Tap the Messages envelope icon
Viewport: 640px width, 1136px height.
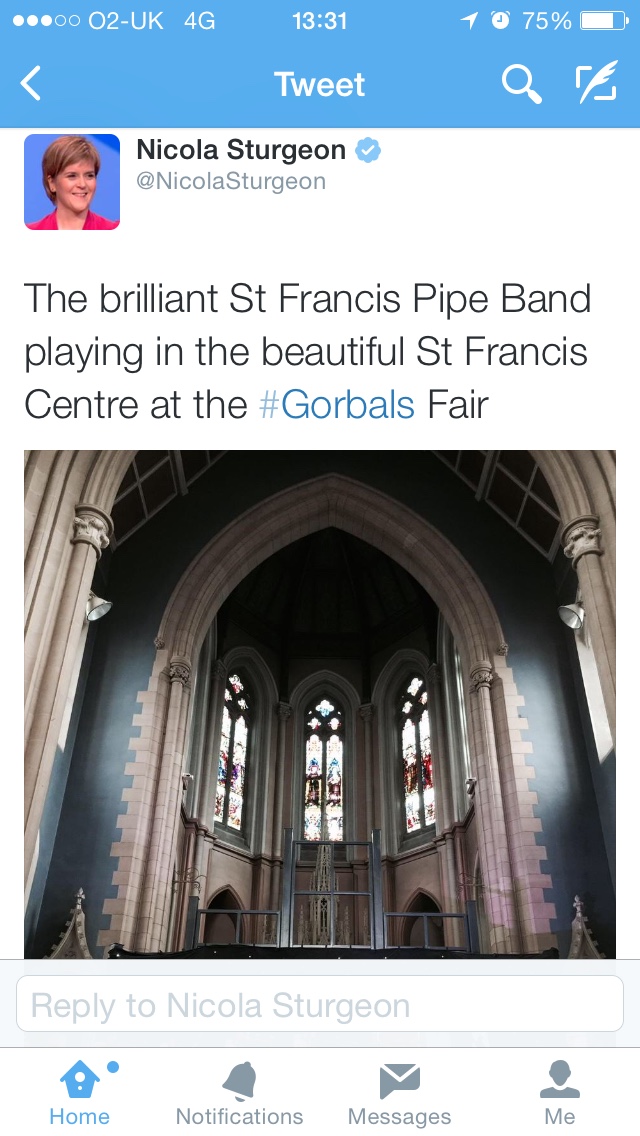click(399, 1080)
